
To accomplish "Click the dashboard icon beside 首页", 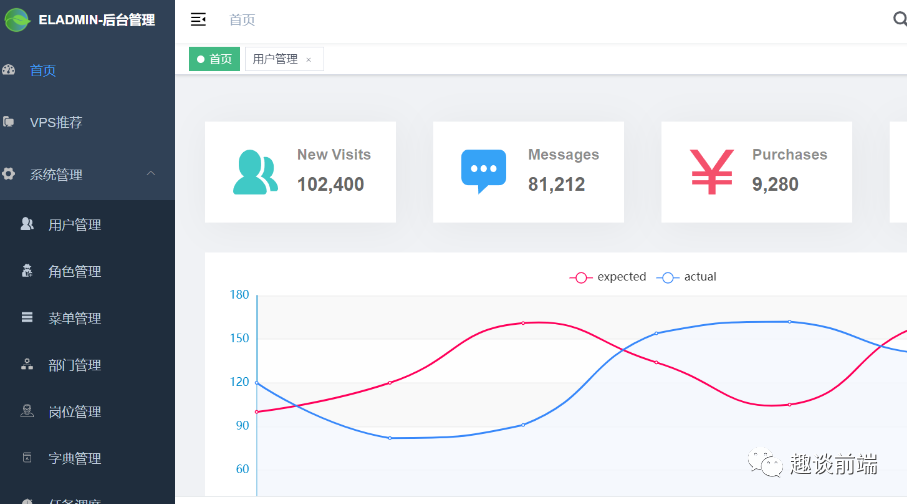I will point(9,70).
